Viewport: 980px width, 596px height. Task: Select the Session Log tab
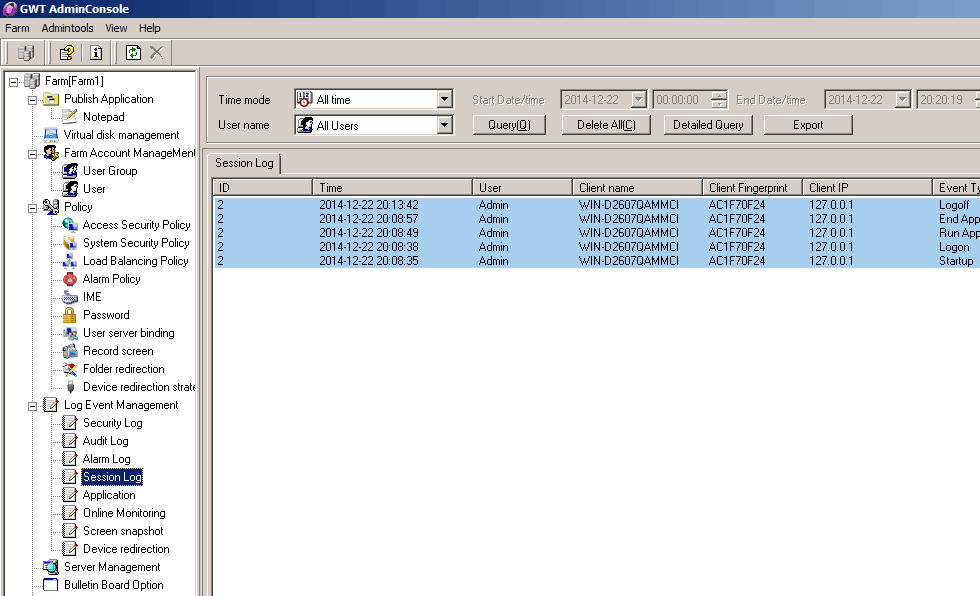tap(246, 163)
